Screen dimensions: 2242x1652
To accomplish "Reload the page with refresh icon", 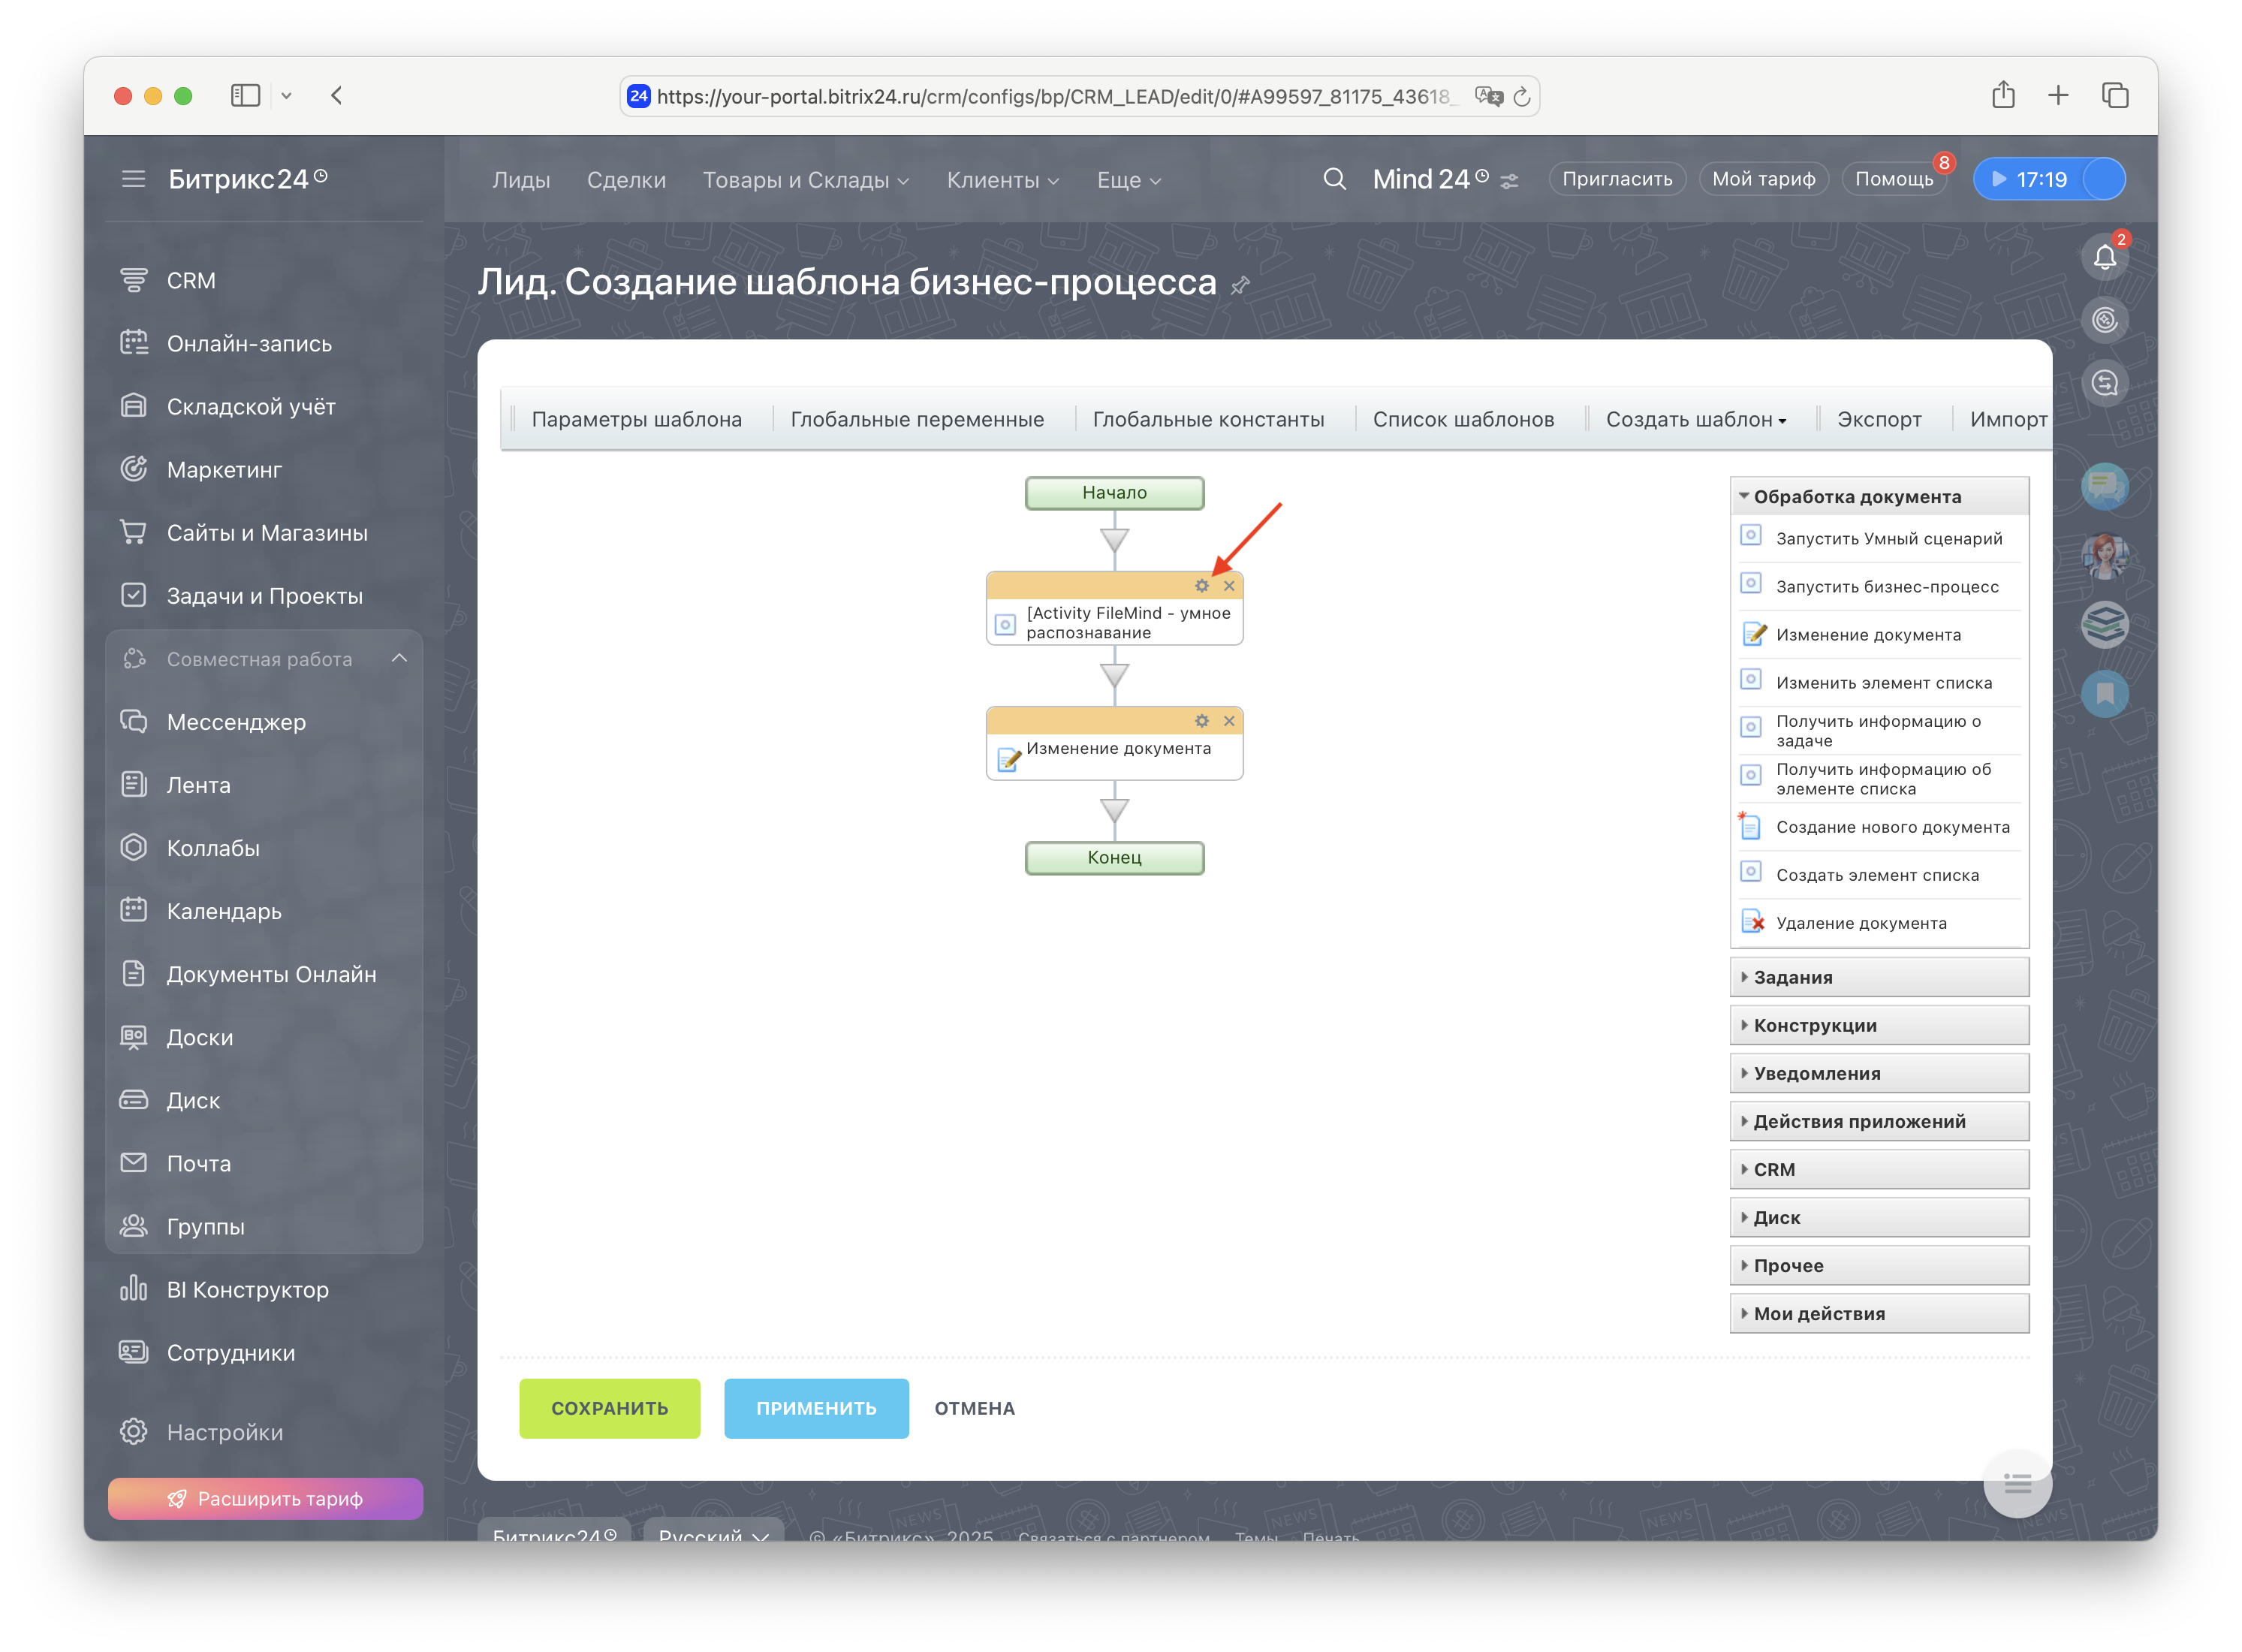I will pos(1522,97).
